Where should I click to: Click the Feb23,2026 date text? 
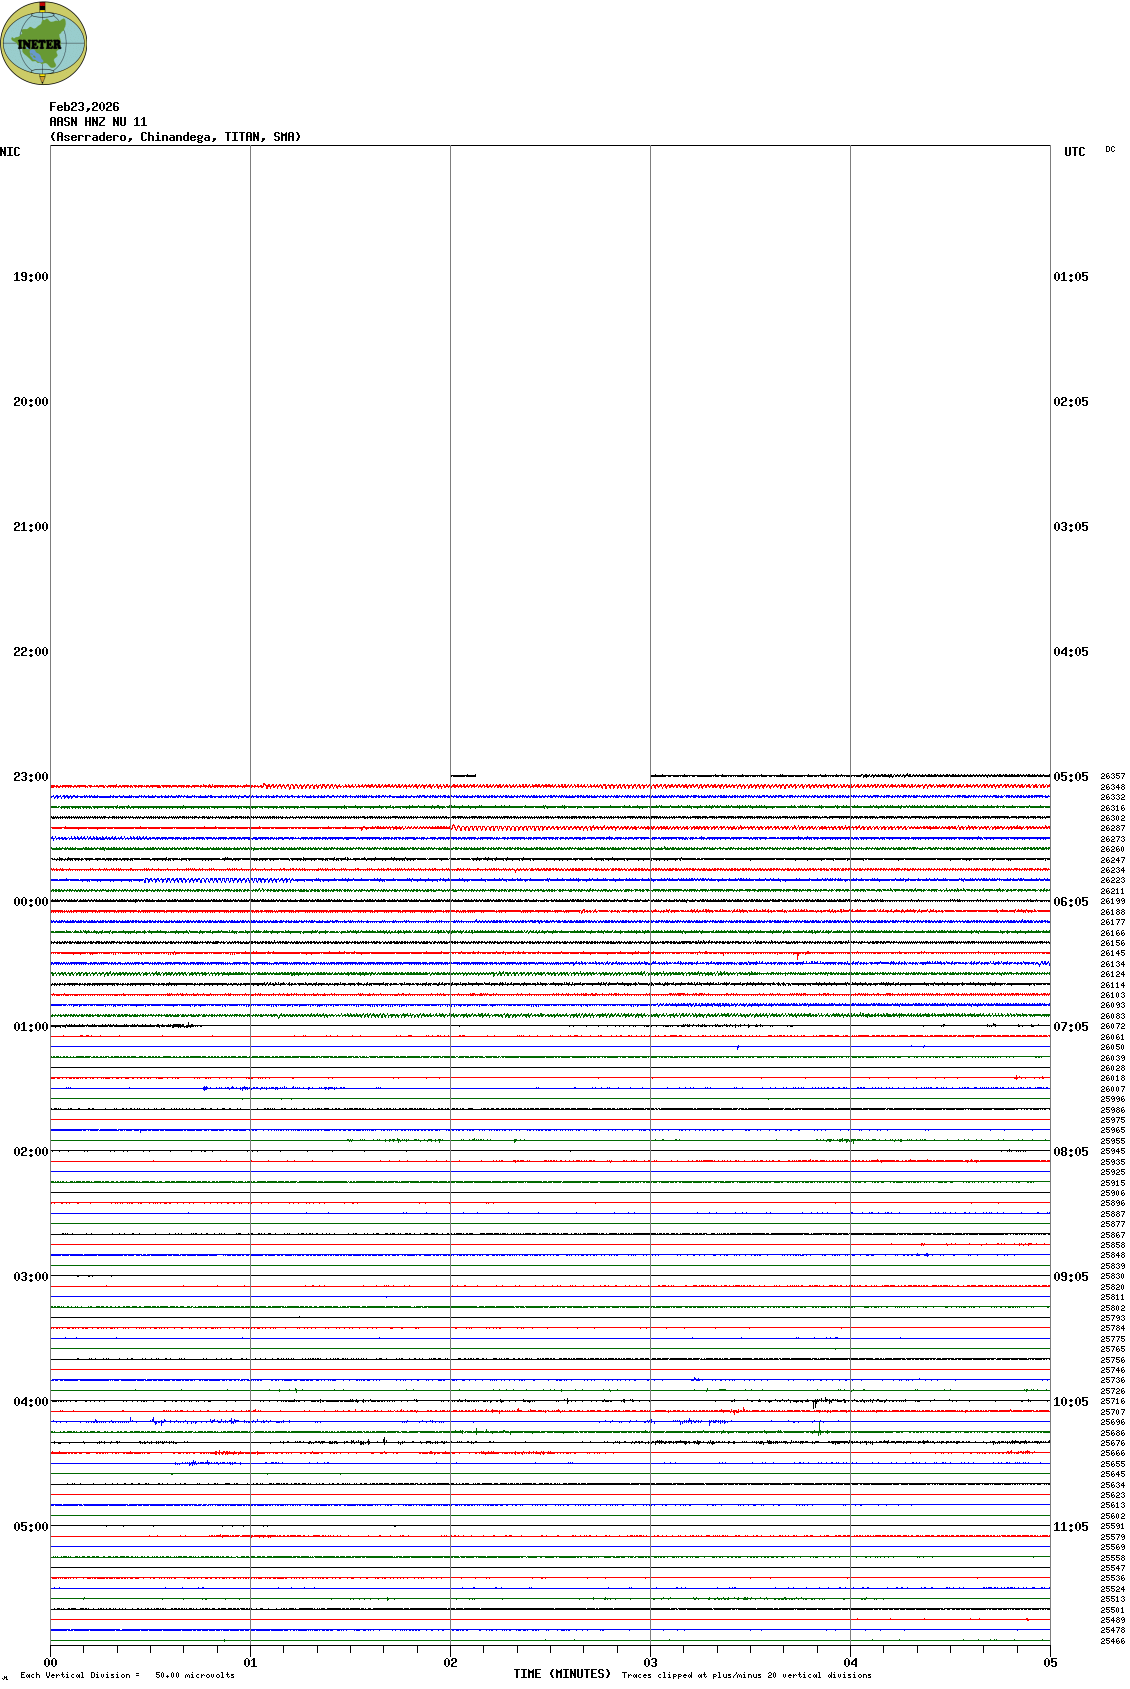84,107
